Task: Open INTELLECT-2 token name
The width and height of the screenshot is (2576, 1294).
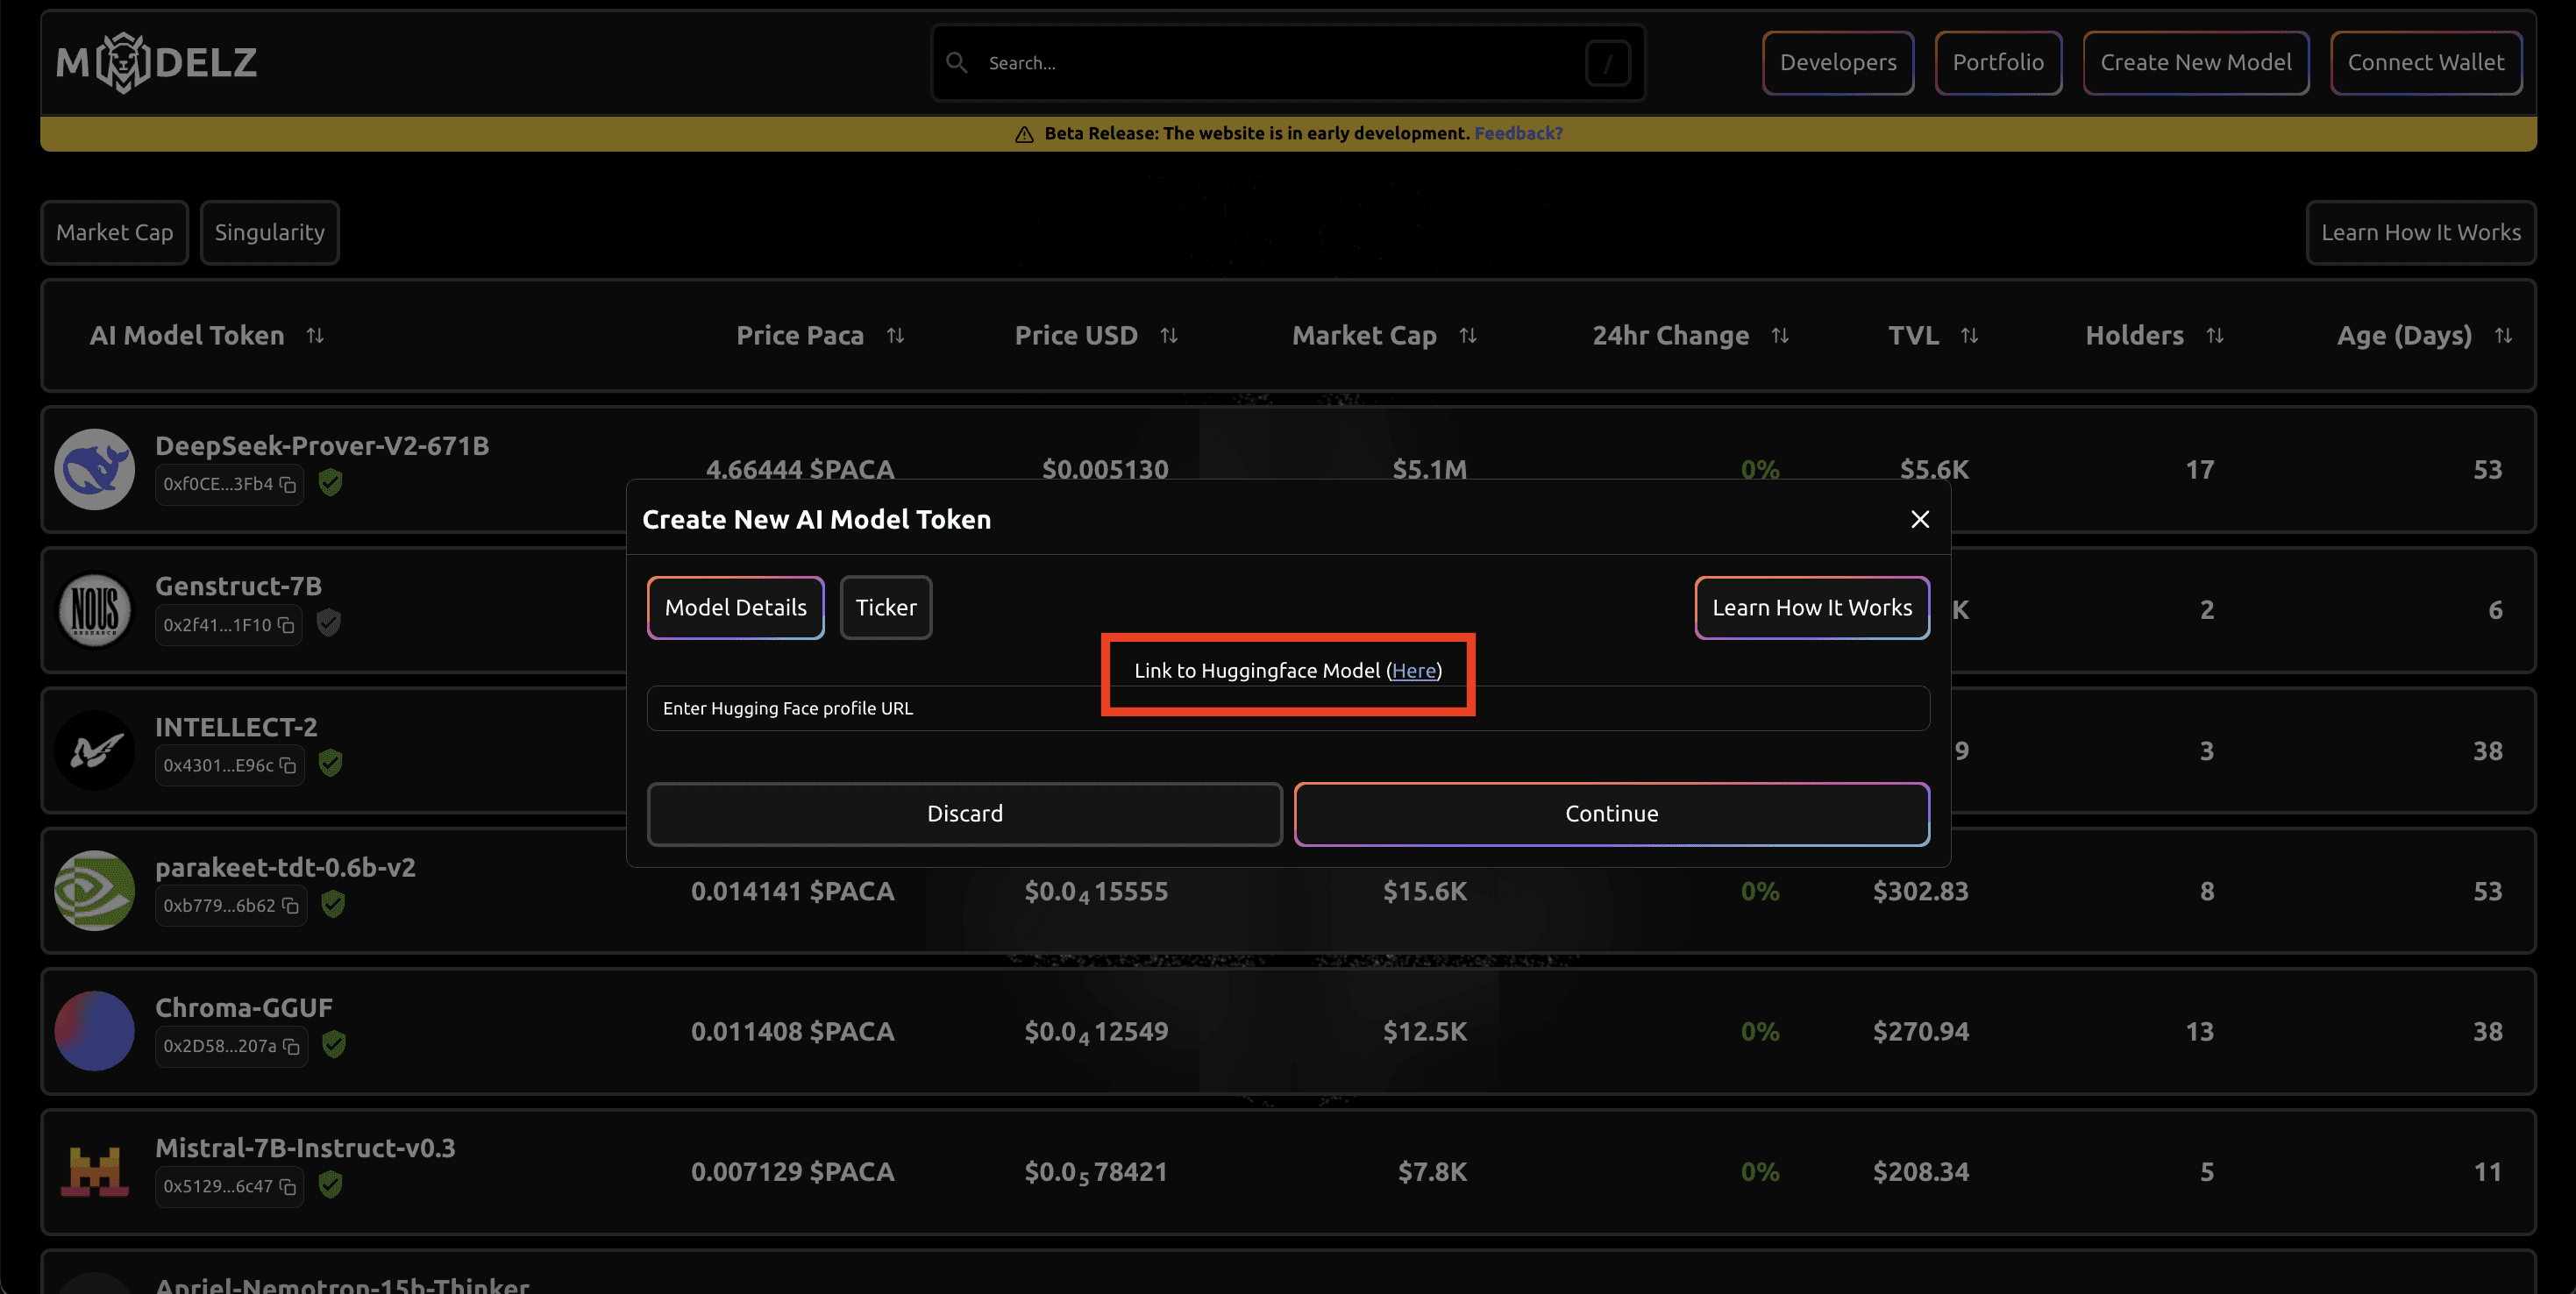Action: 236,727
